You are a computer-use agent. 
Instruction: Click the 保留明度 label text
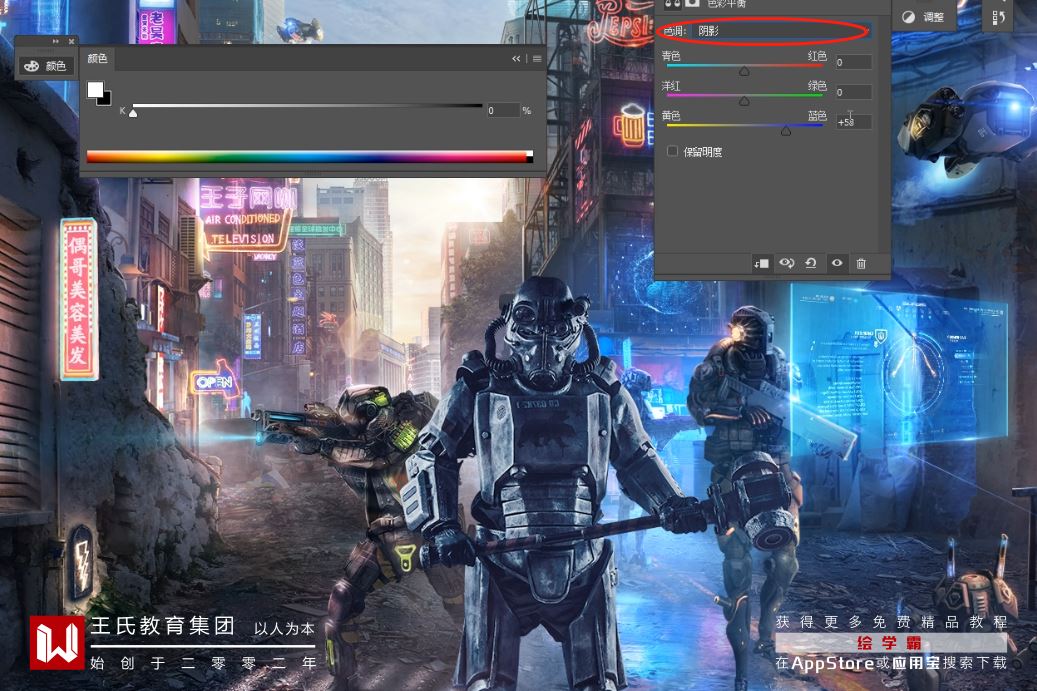pos(703,151)
